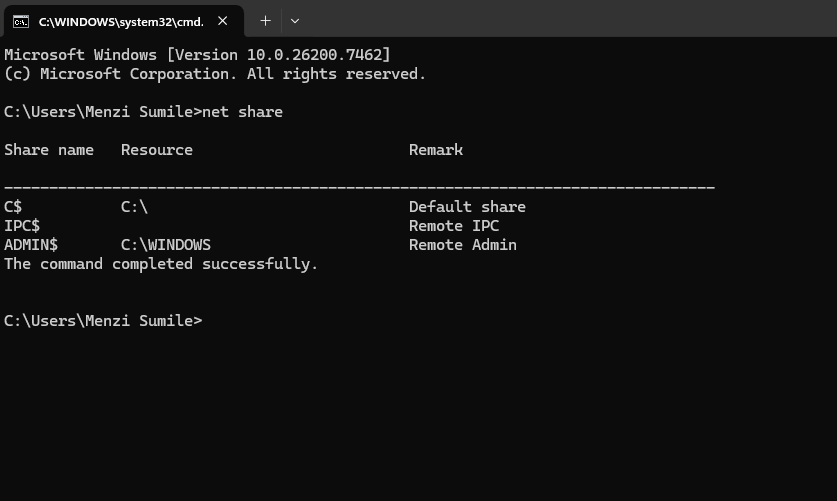
Task: Click the ADMIN$ share name entry
Action: [x=31, y=245]
